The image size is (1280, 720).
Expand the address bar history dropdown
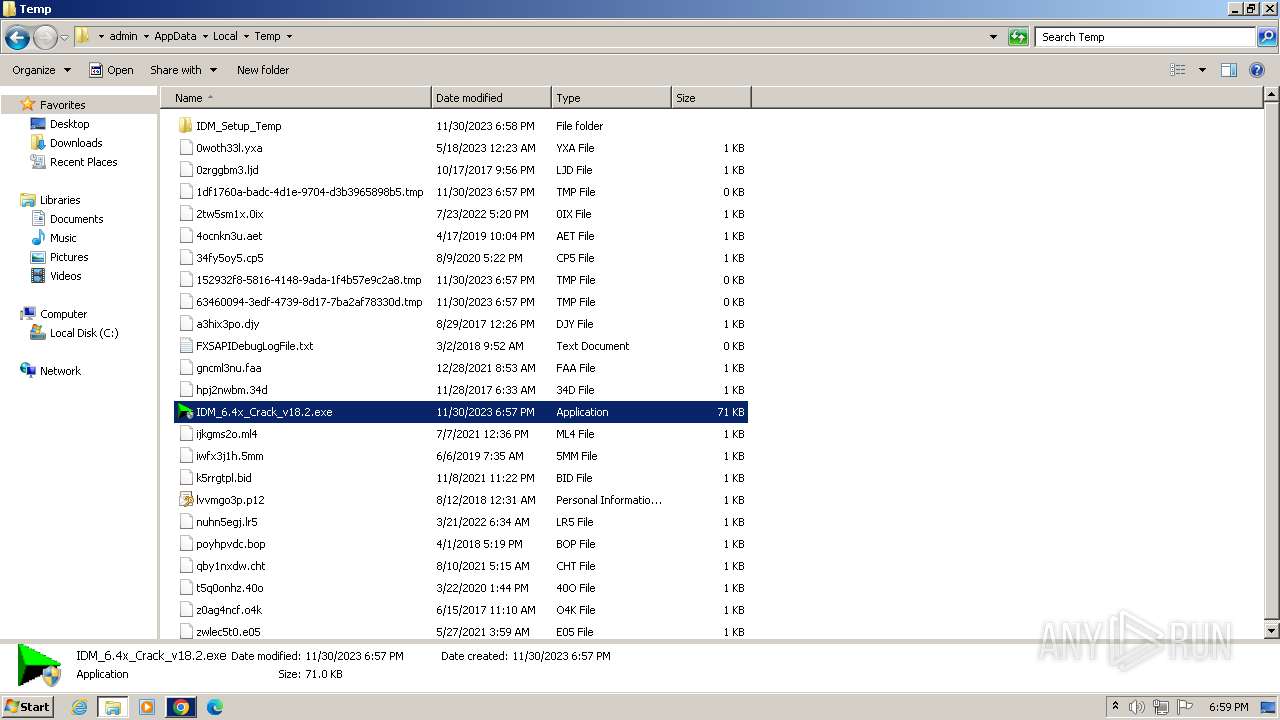coord(993,37)
